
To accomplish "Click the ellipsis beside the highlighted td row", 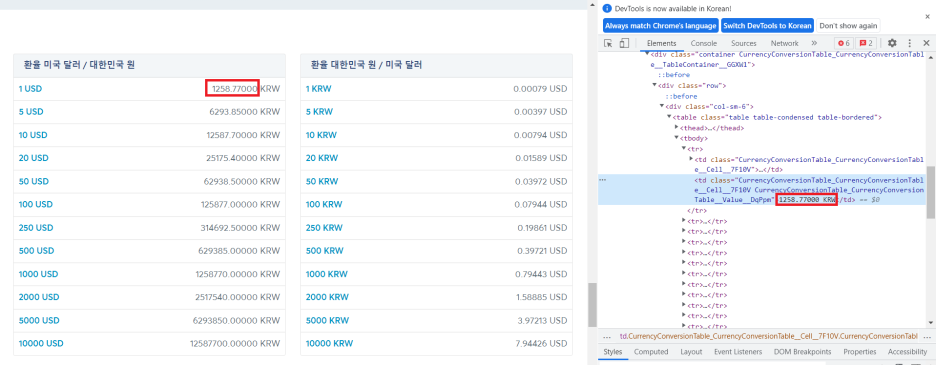I will (x=602, y=179).
